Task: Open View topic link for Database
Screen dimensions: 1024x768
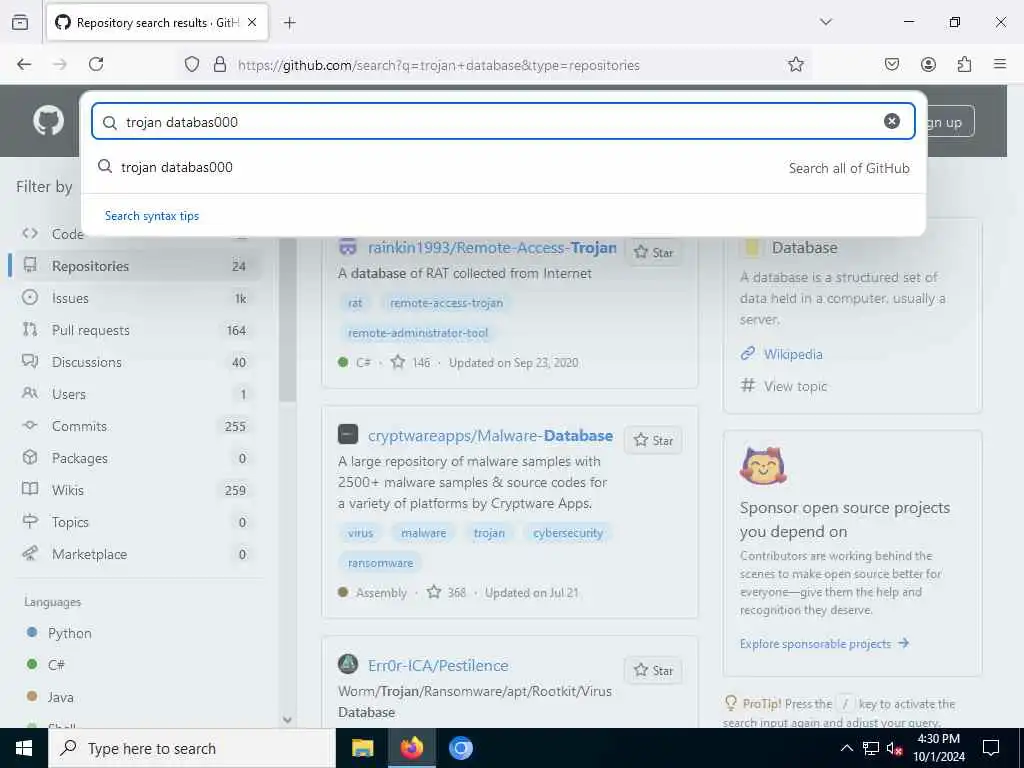Action: click(795, 386)
